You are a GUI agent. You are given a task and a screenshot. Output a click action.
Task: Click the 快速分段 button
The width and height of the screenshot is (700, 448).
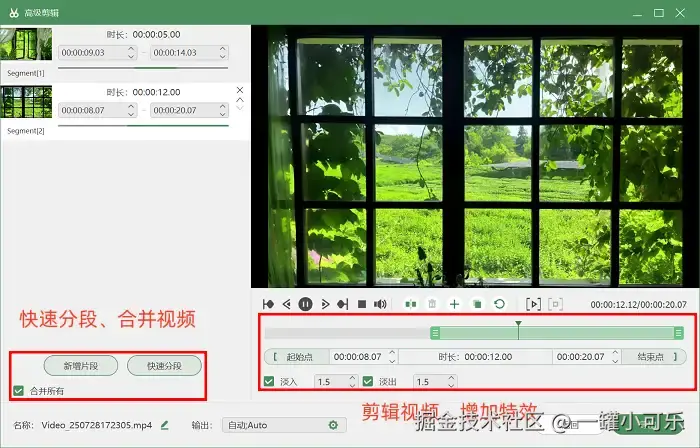164,366
